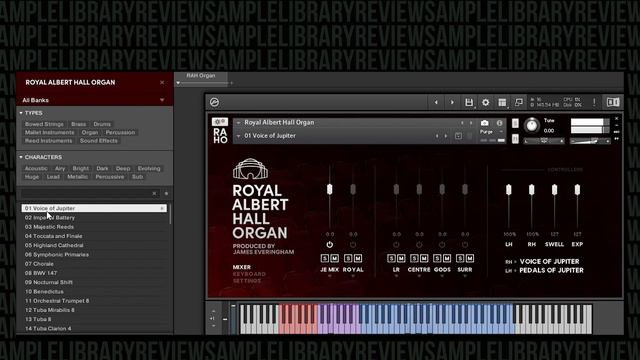The height and width of the screenshot is (360, 640).
Task: Select the RAH Organ tab
Action: pos(201,76)
